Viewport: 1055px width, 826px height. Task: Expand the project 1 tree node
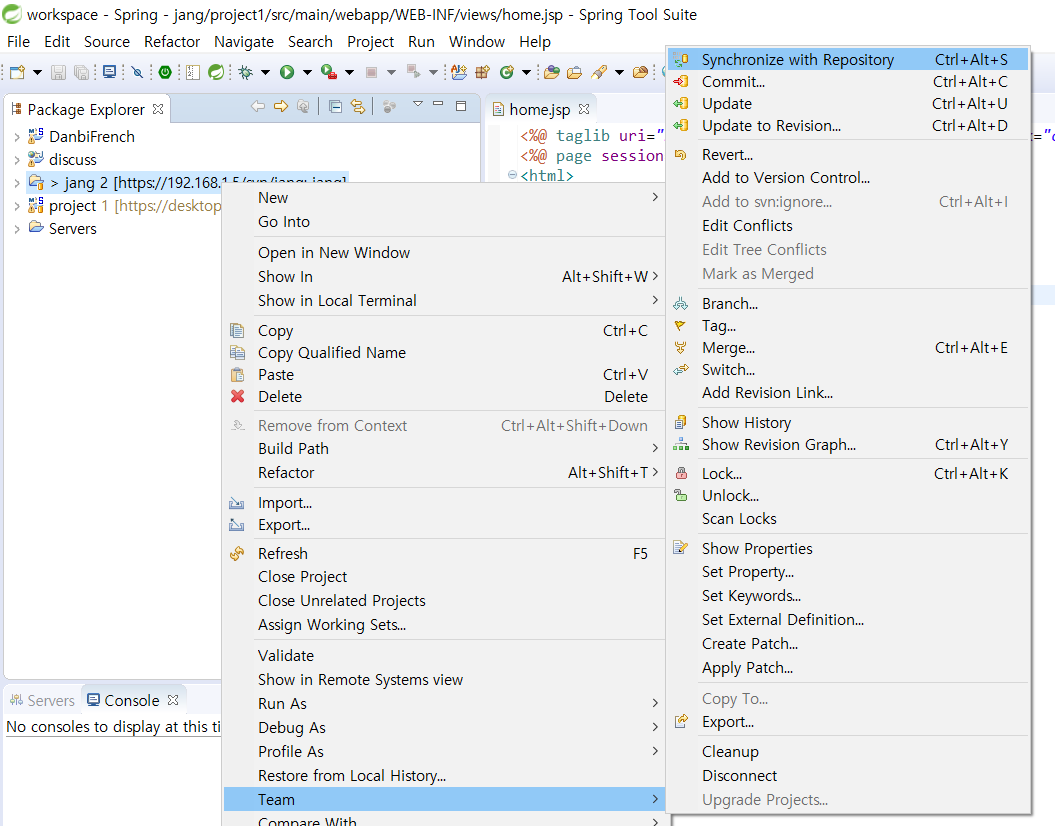(x=17, y=206)
